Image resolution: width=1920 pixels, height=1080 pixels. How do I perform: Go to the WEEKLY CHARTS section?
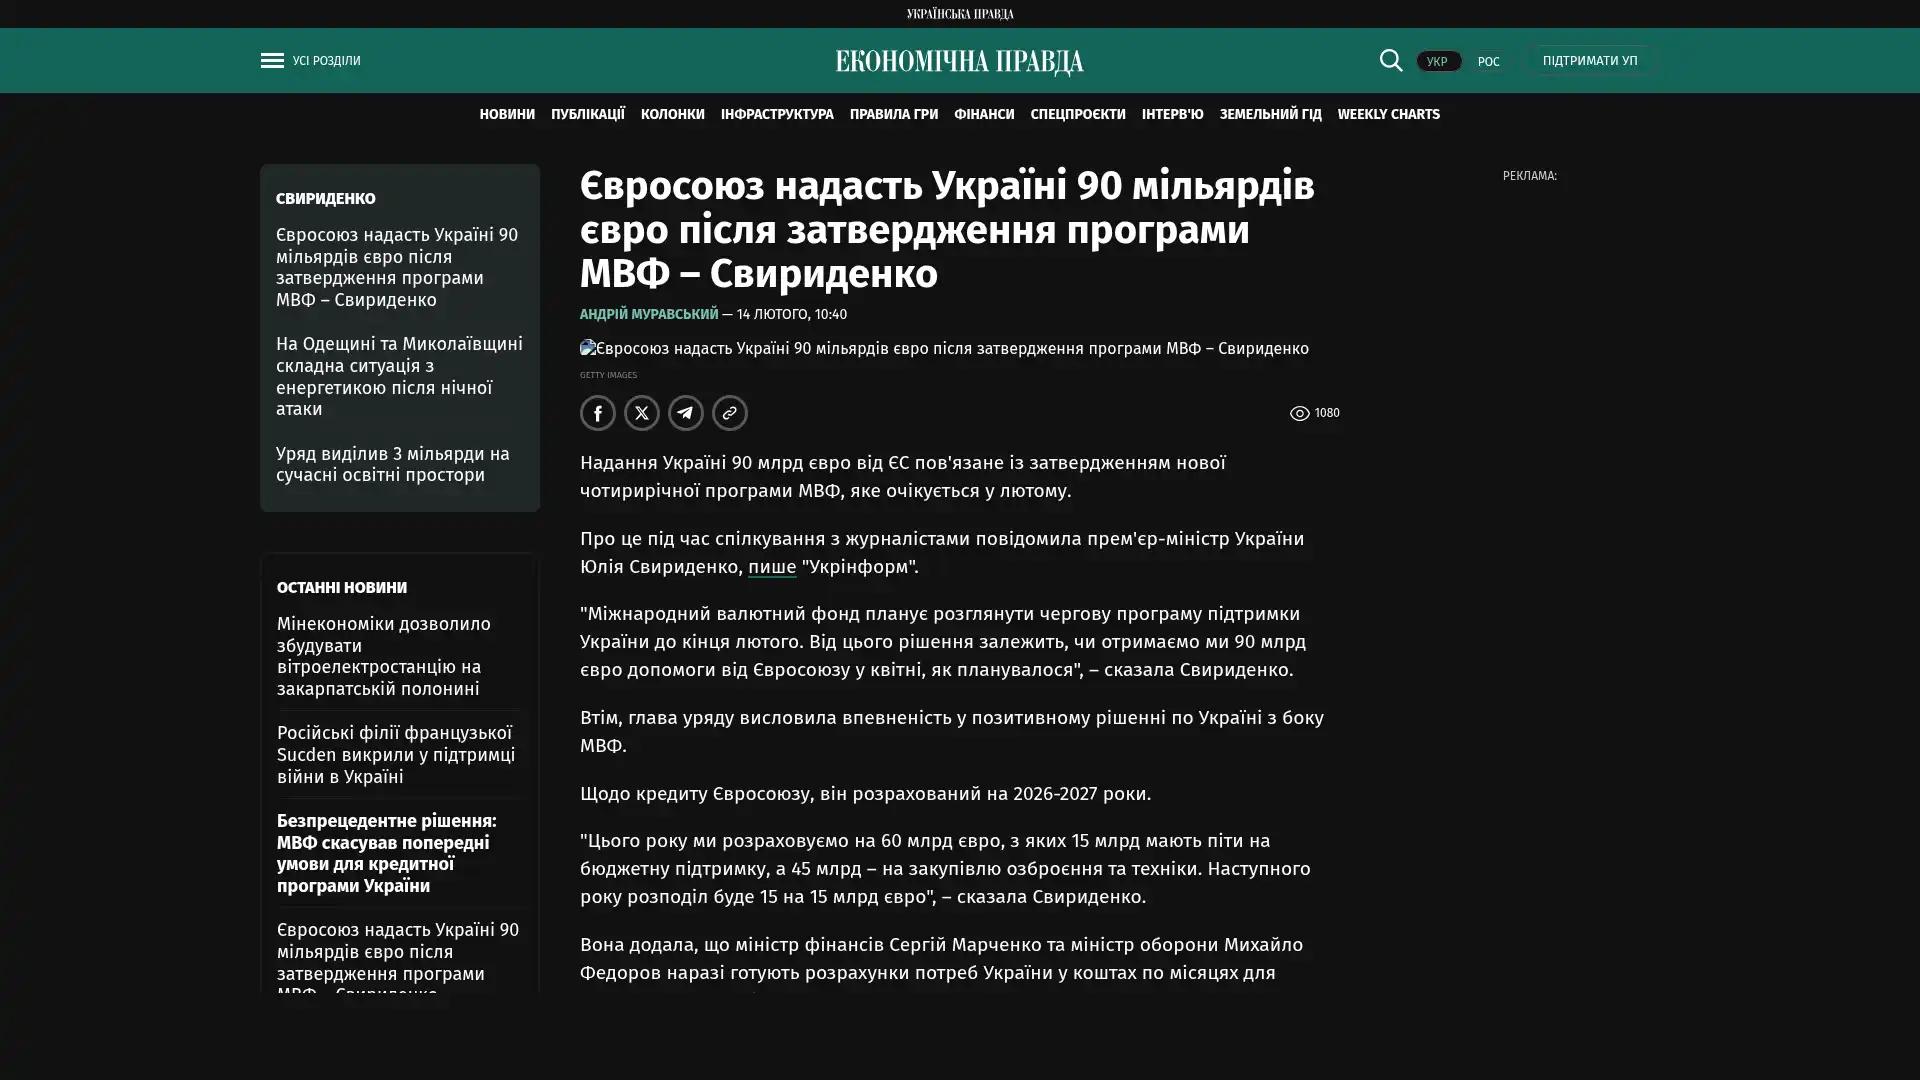1388,115
